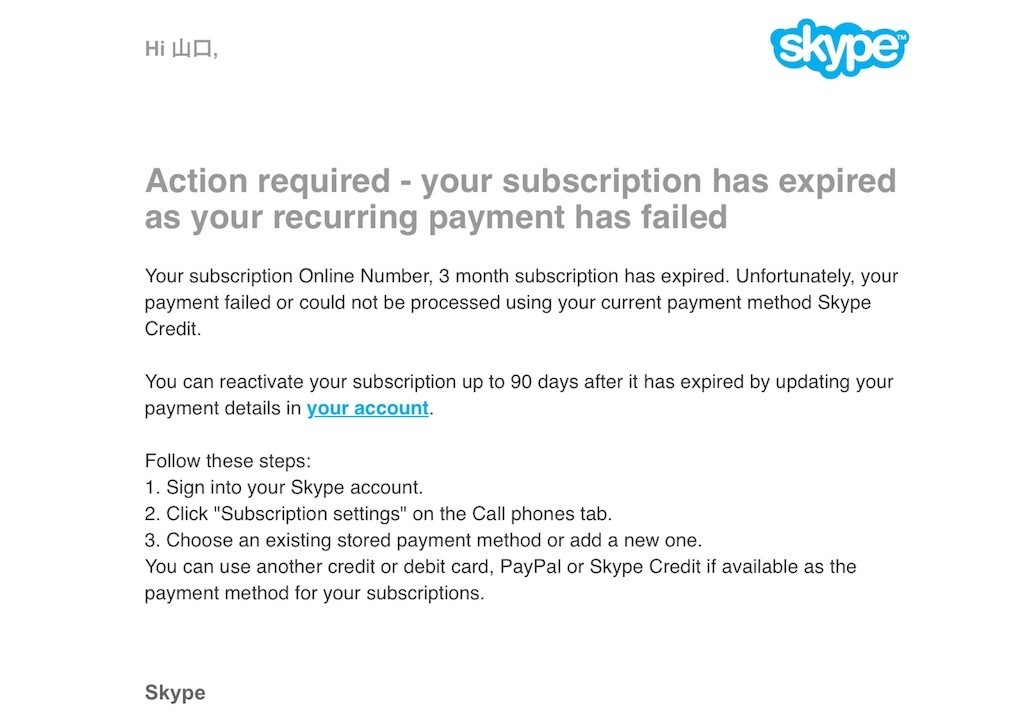Viewport: 1024px width, 719px height.
Task: Click the 'Hi 山口,' greeting text
Action: pos(182,48)
